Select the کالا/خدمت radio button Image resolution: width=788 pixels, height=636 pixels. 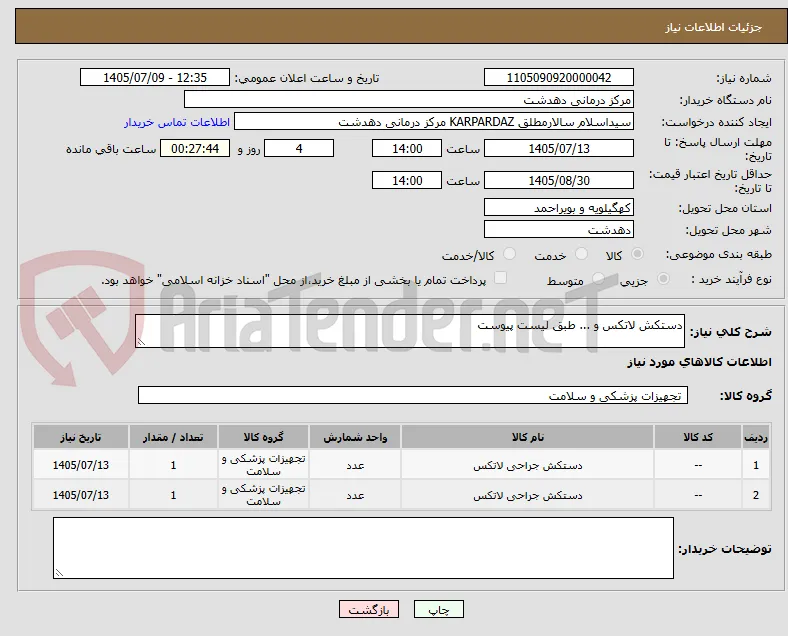[510, 254]
